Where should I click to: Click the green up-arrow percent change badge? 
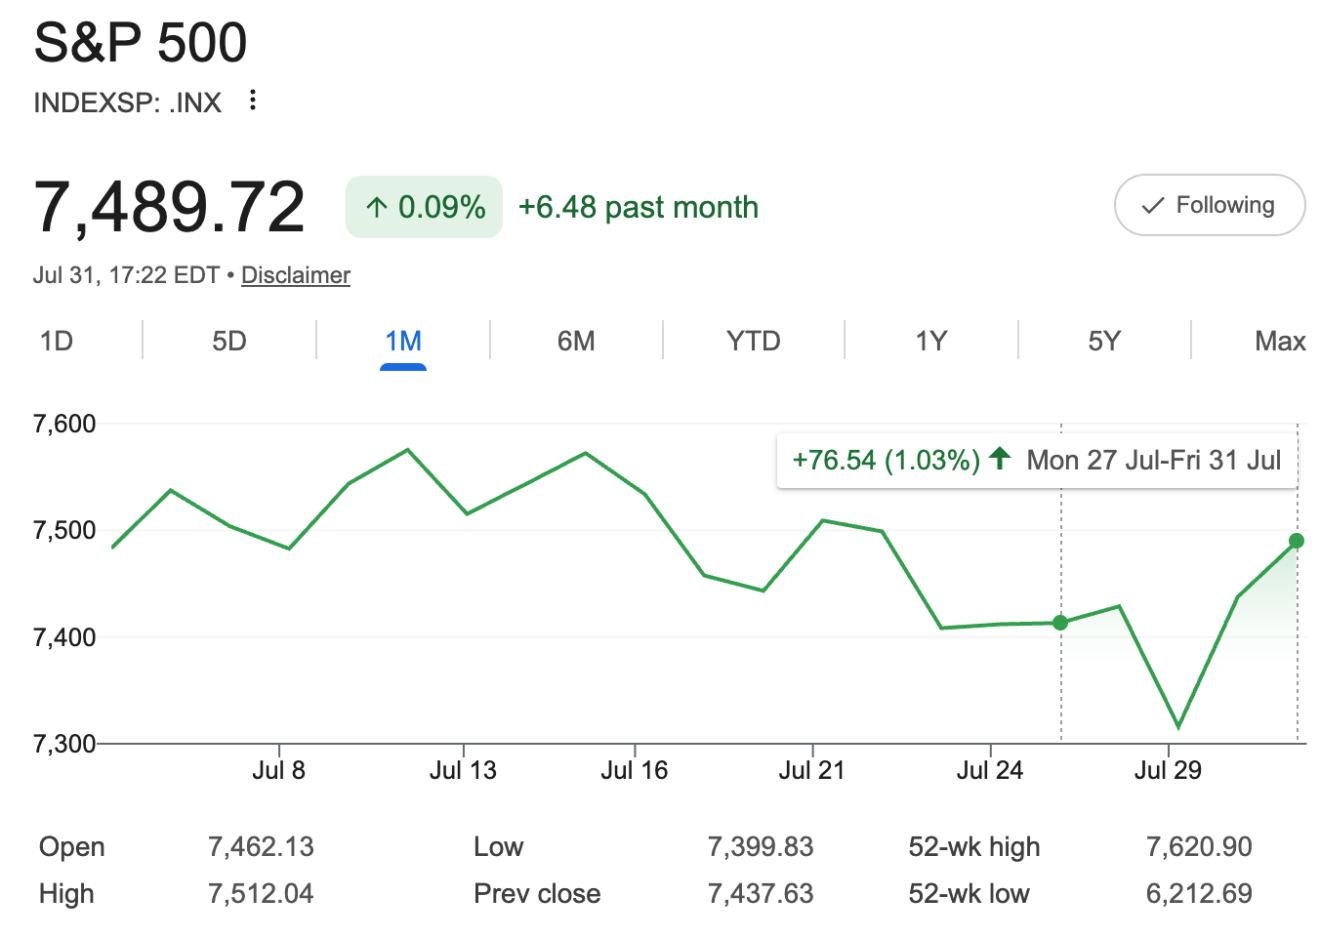(424, 207)
